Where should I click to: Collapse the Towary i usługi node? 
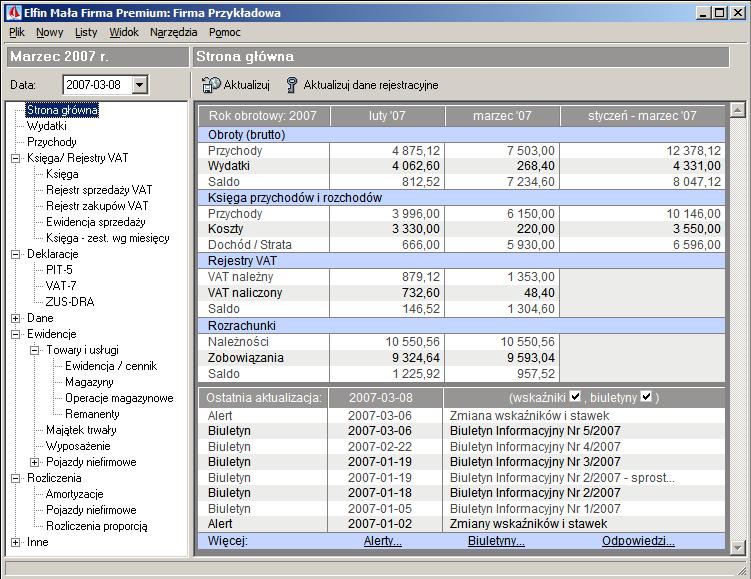(34, 350)
